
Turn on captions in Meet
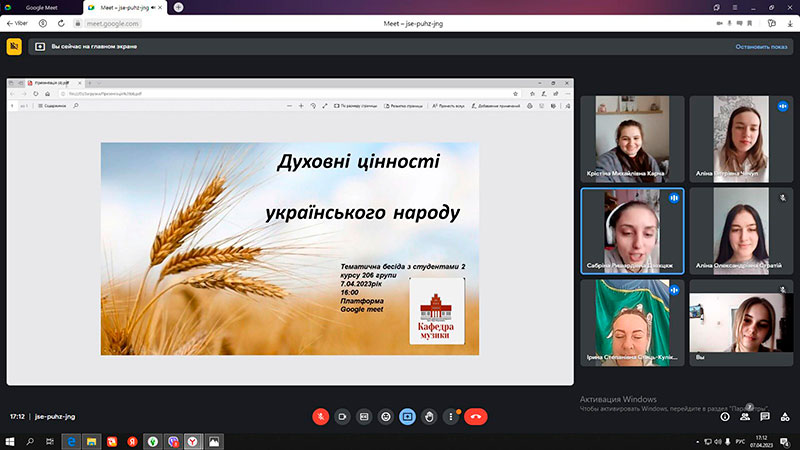pos(364,417)
